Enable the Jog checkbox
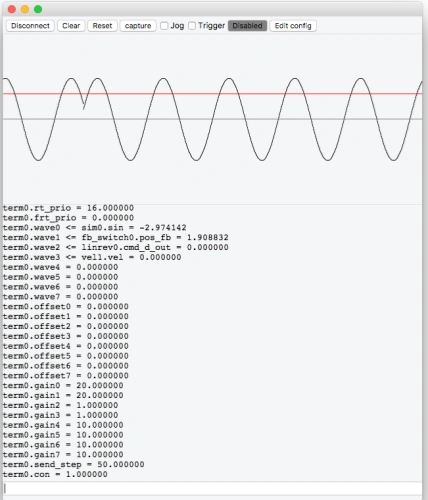428x500 pixels. [x=164, y=26]
